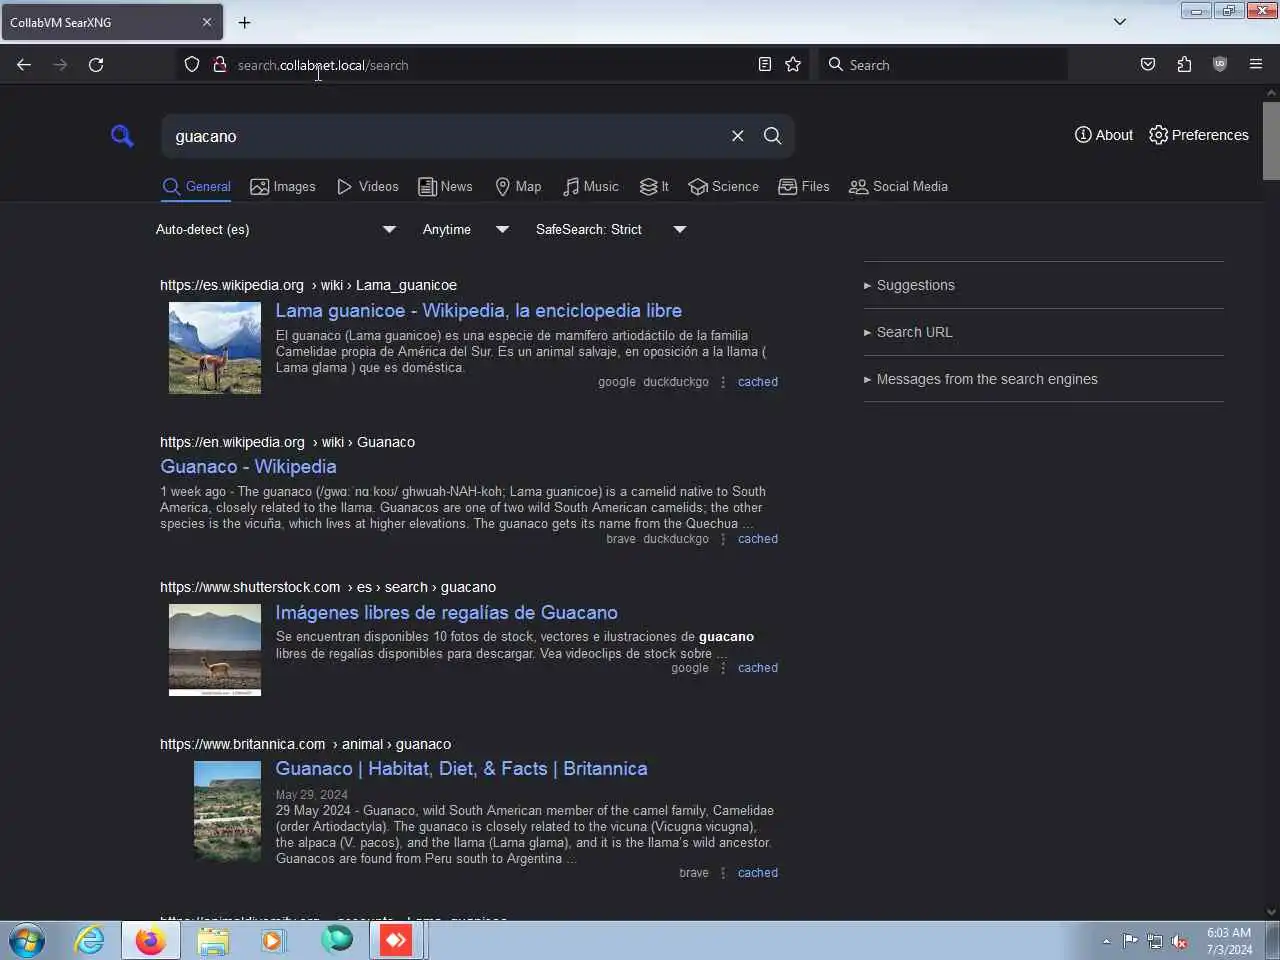Launch Internet Explorer from taskbar
The image size is (1280, 960).
(x=89, y=941)
